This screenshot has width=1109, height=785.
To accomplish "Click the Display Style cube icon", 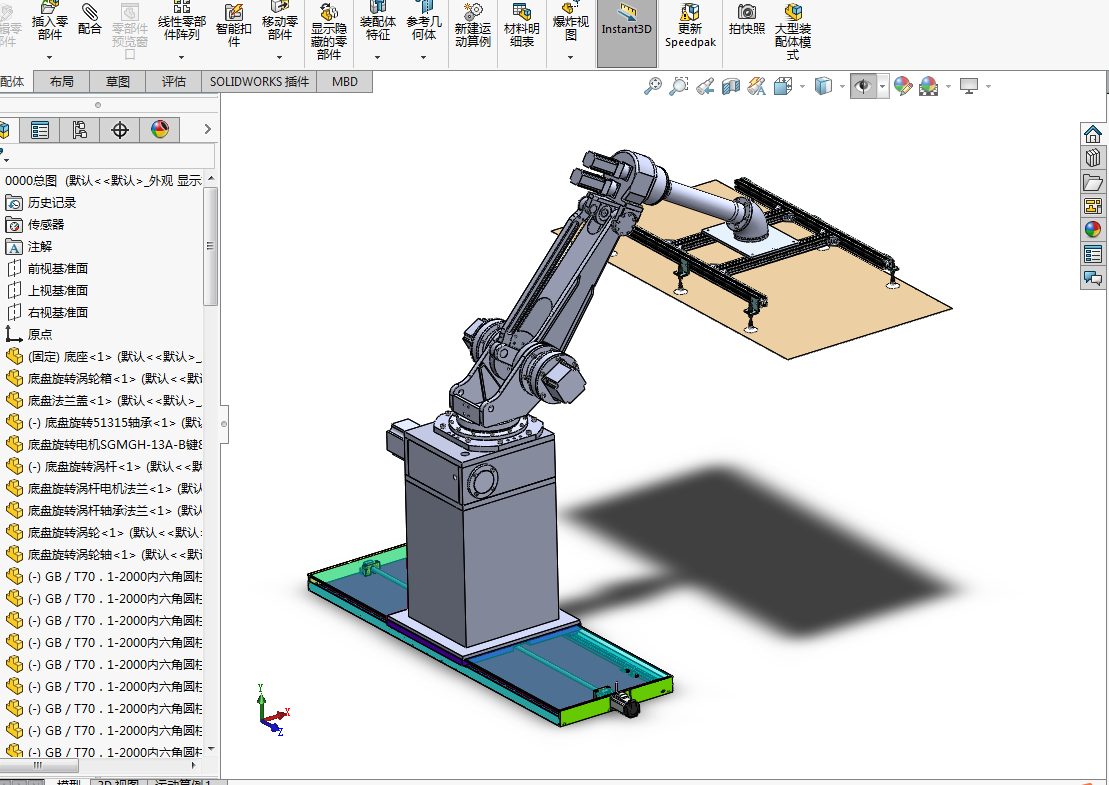I will click(x=823, y=86).
